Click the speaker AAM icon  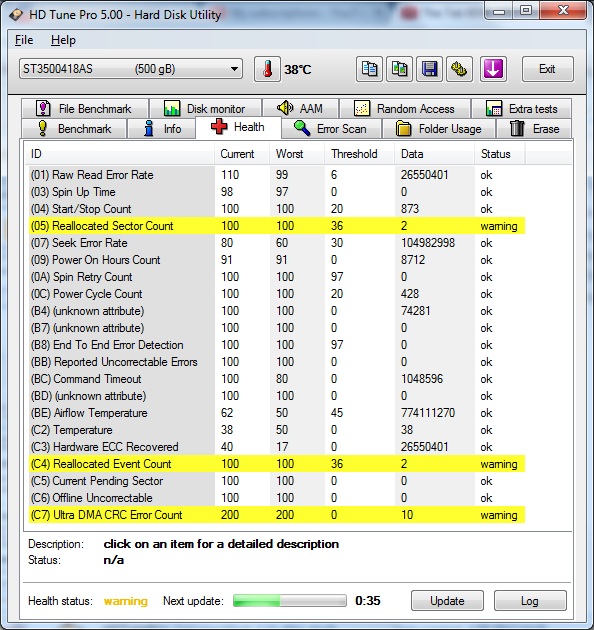coord(285,108)
